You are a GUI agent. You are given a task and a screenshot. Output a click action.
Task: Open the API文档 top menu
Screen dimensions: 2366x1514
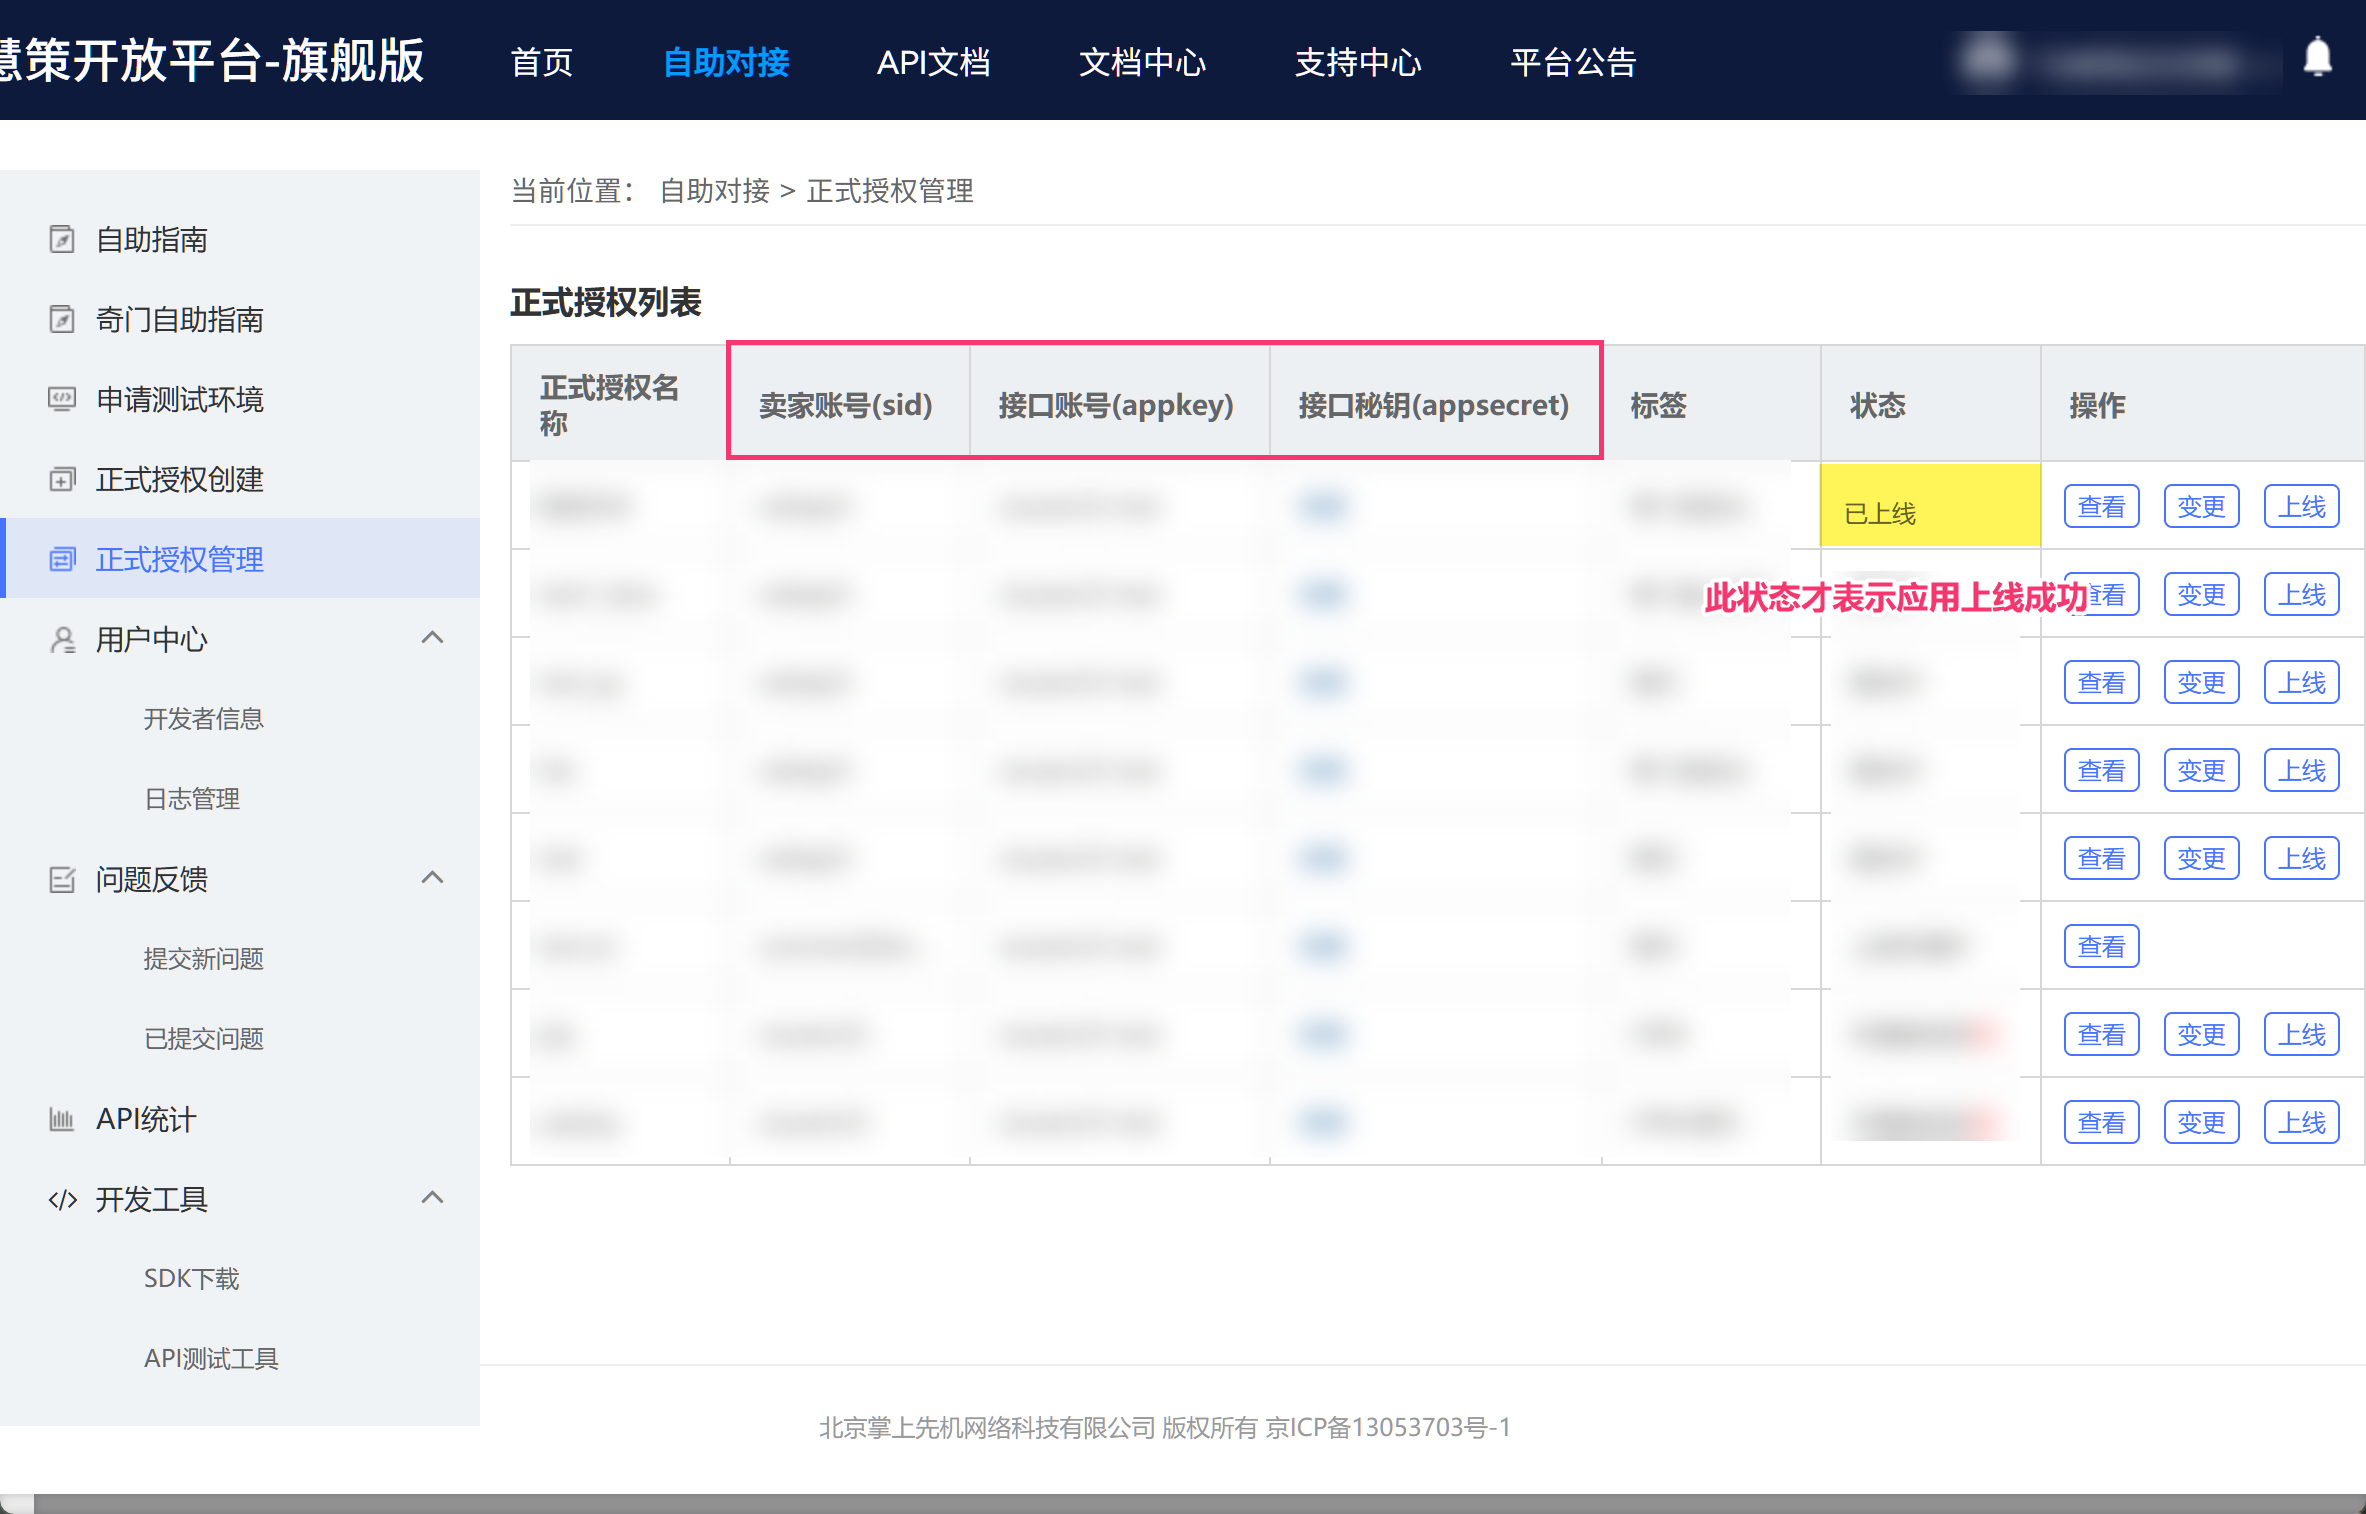[x=932, y=62]
